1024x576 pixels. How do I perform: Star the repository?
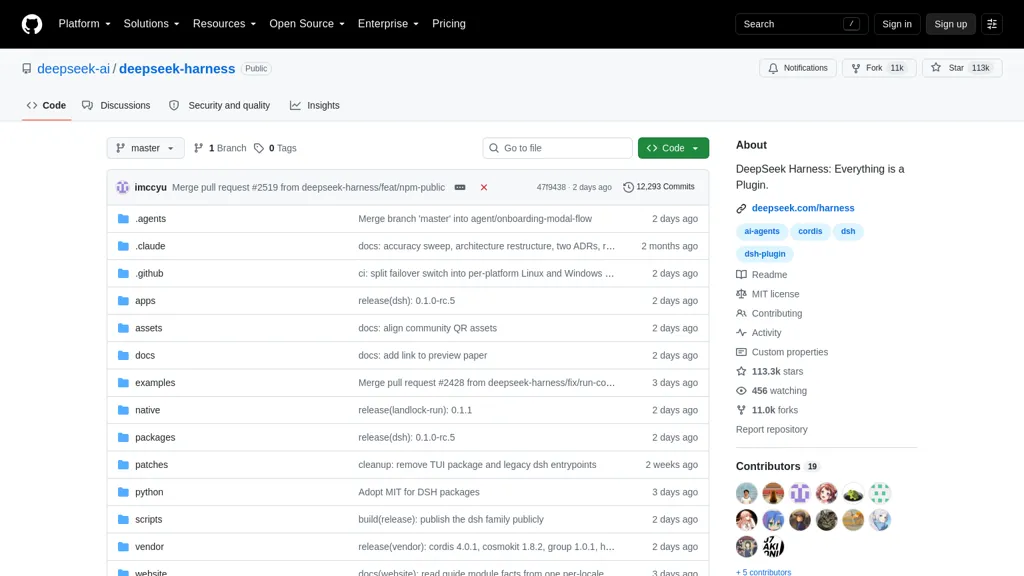(962, 68)
